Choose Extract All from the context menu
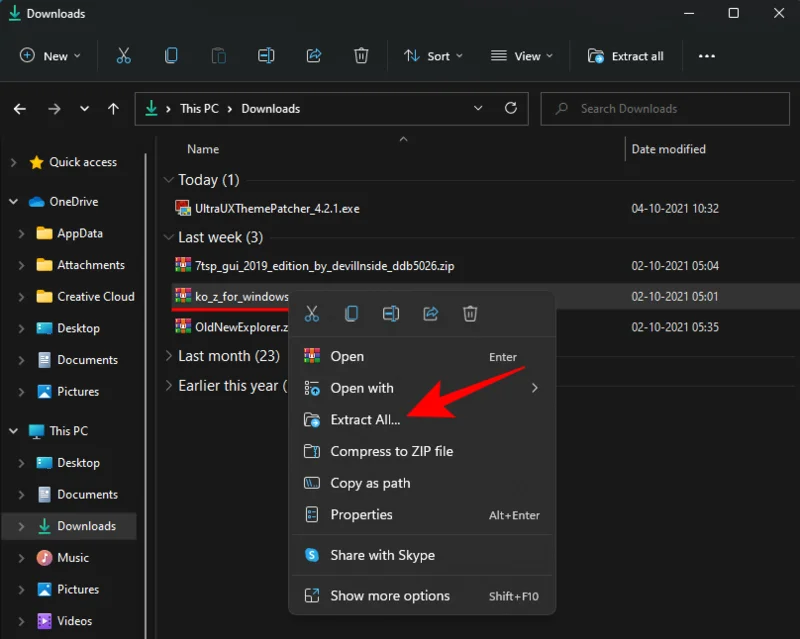 click(365, 420)
